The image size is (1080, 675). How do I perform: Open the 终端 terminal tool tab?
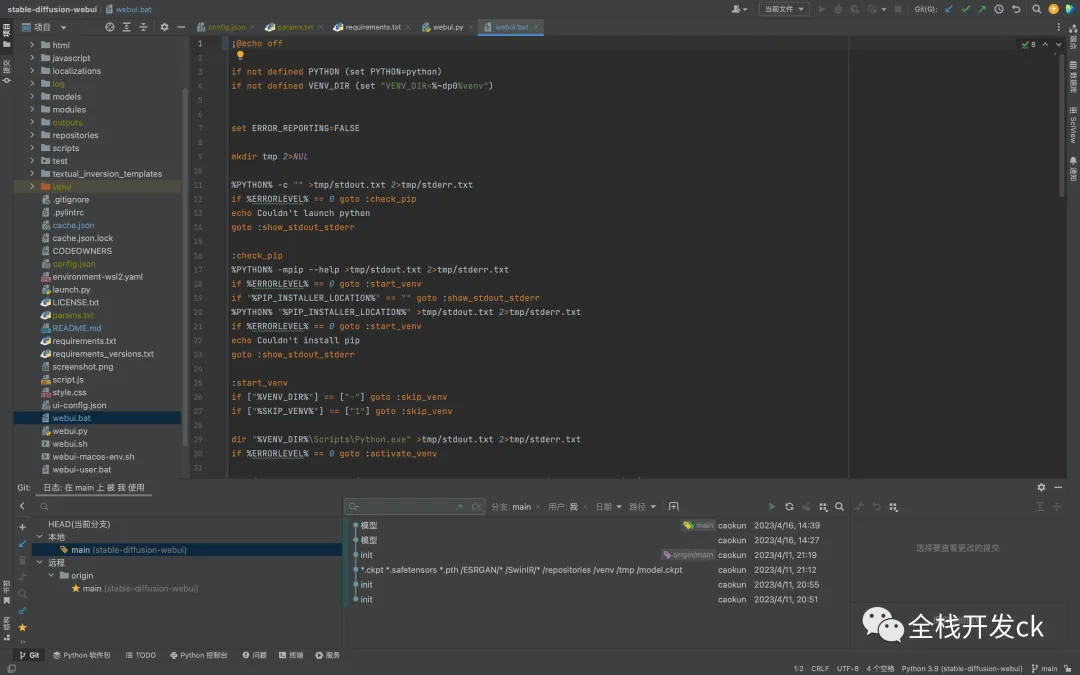[x=291, y=655]
